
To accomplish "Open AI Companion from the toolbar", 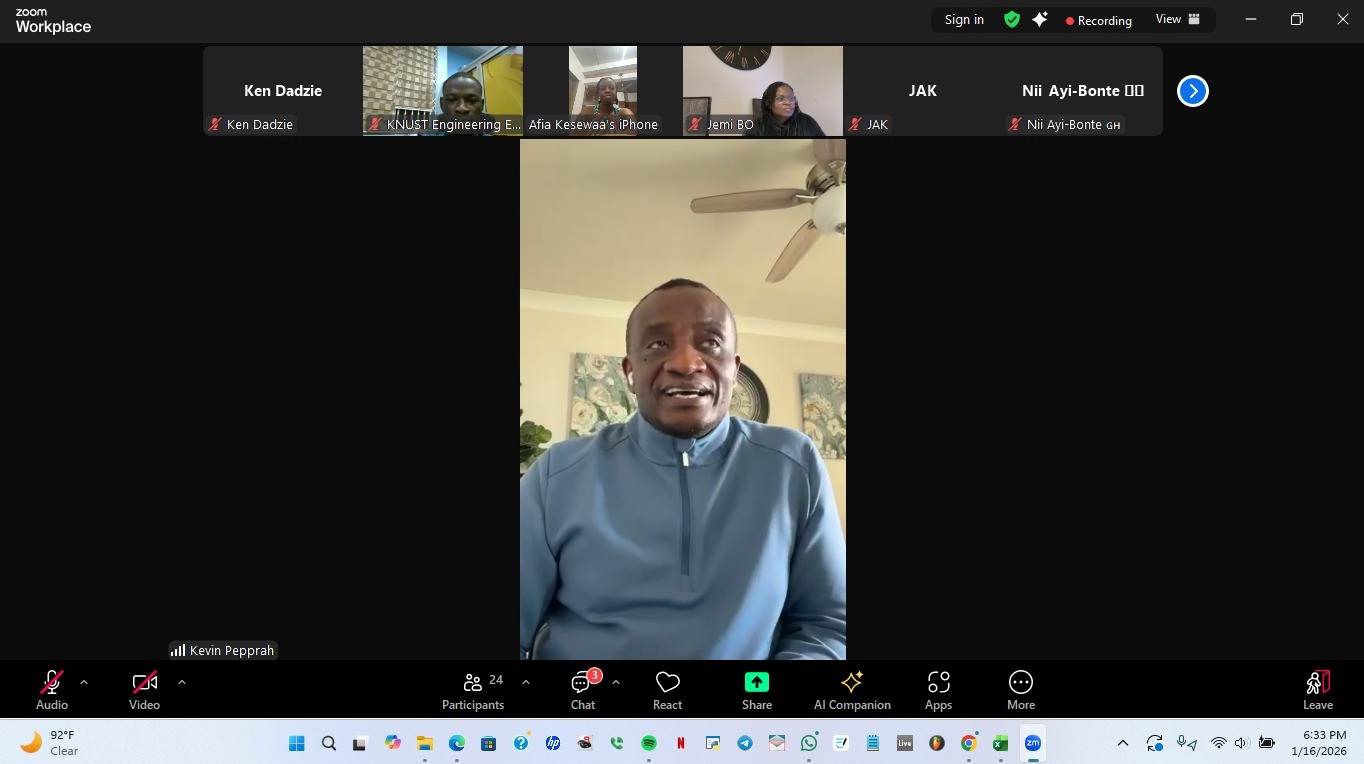I will [x=852, y=689].
